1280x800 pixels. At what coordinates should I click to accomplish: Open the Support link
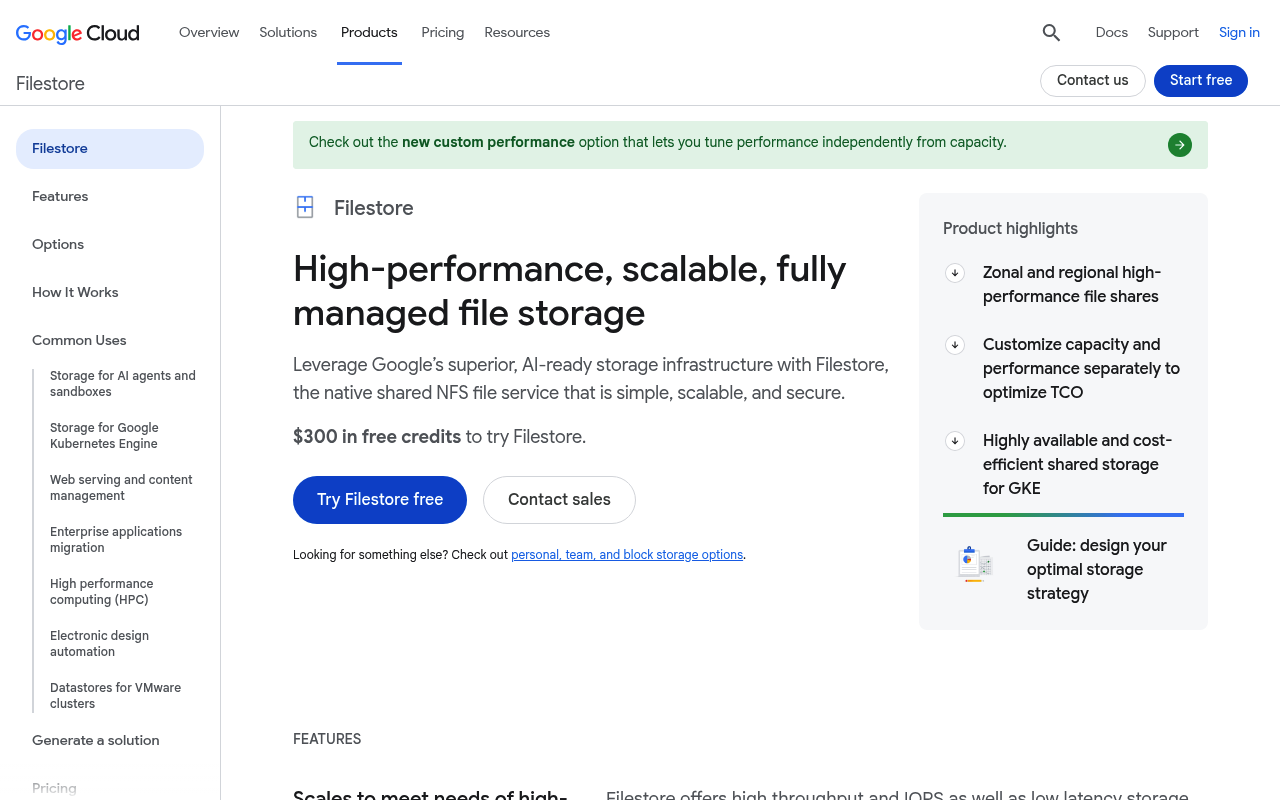[1173, 32]
